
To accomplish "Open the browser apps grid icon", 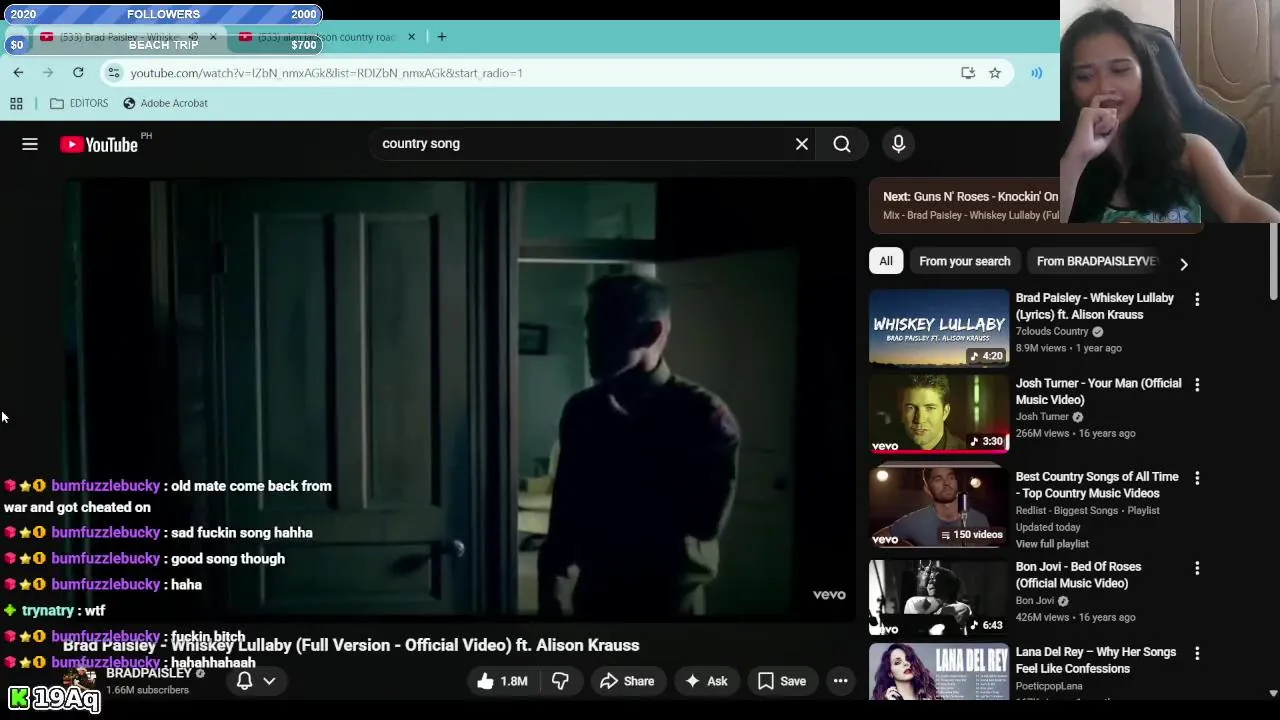I will click(16, 103).
